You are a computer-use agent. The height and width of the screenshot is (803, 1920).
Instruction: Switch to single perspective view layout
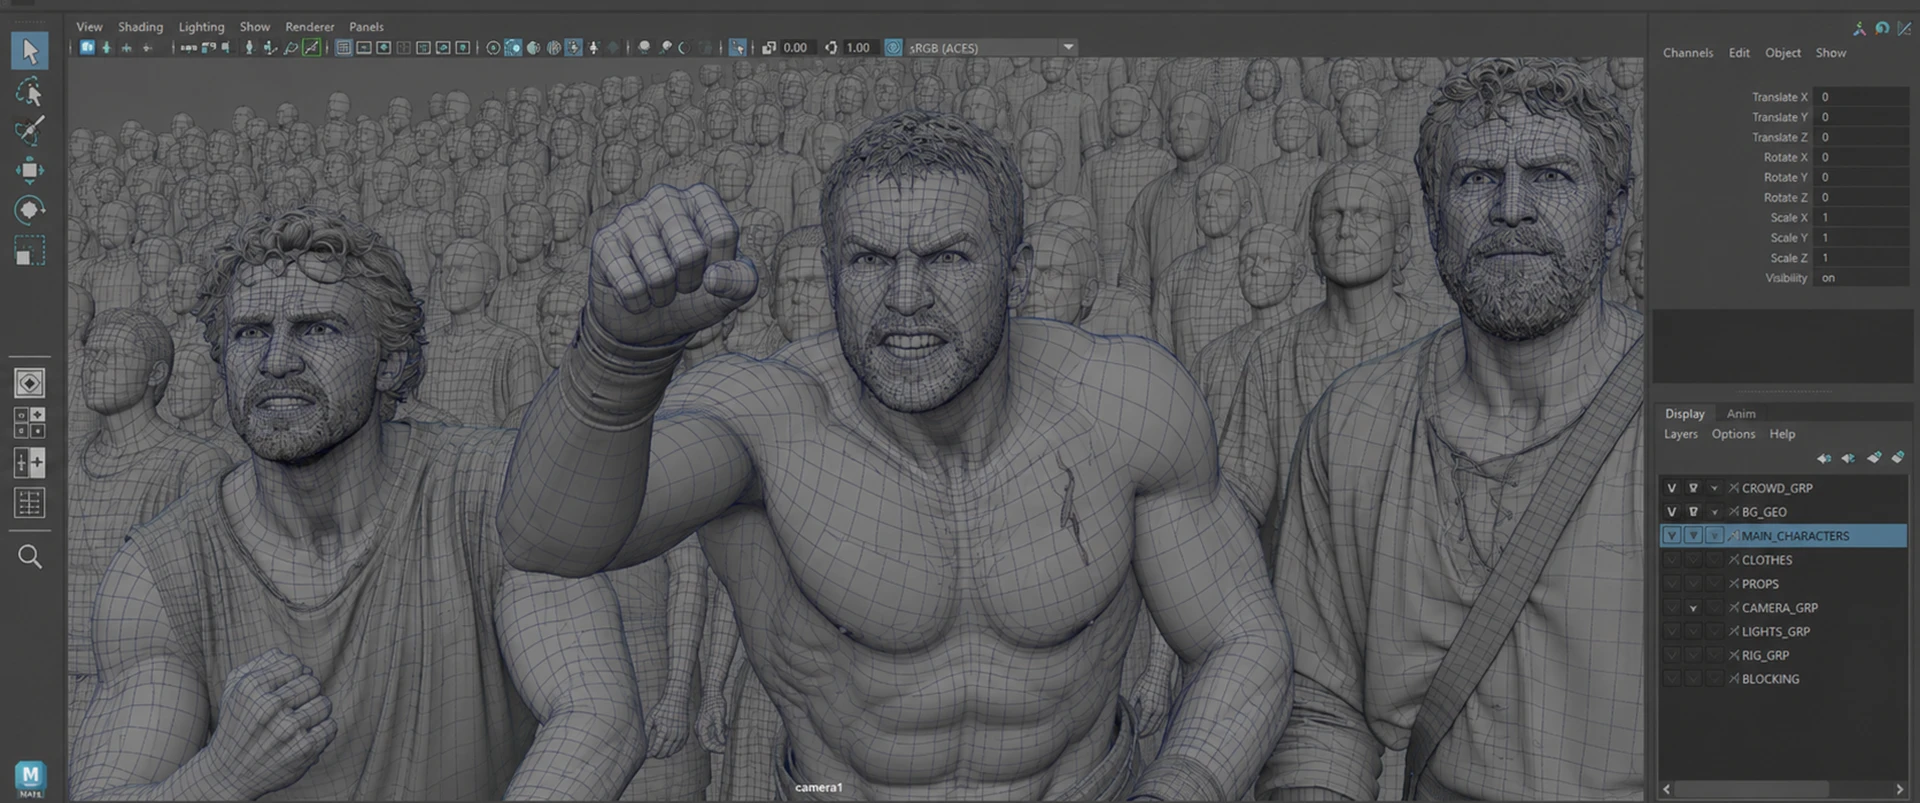29,383
